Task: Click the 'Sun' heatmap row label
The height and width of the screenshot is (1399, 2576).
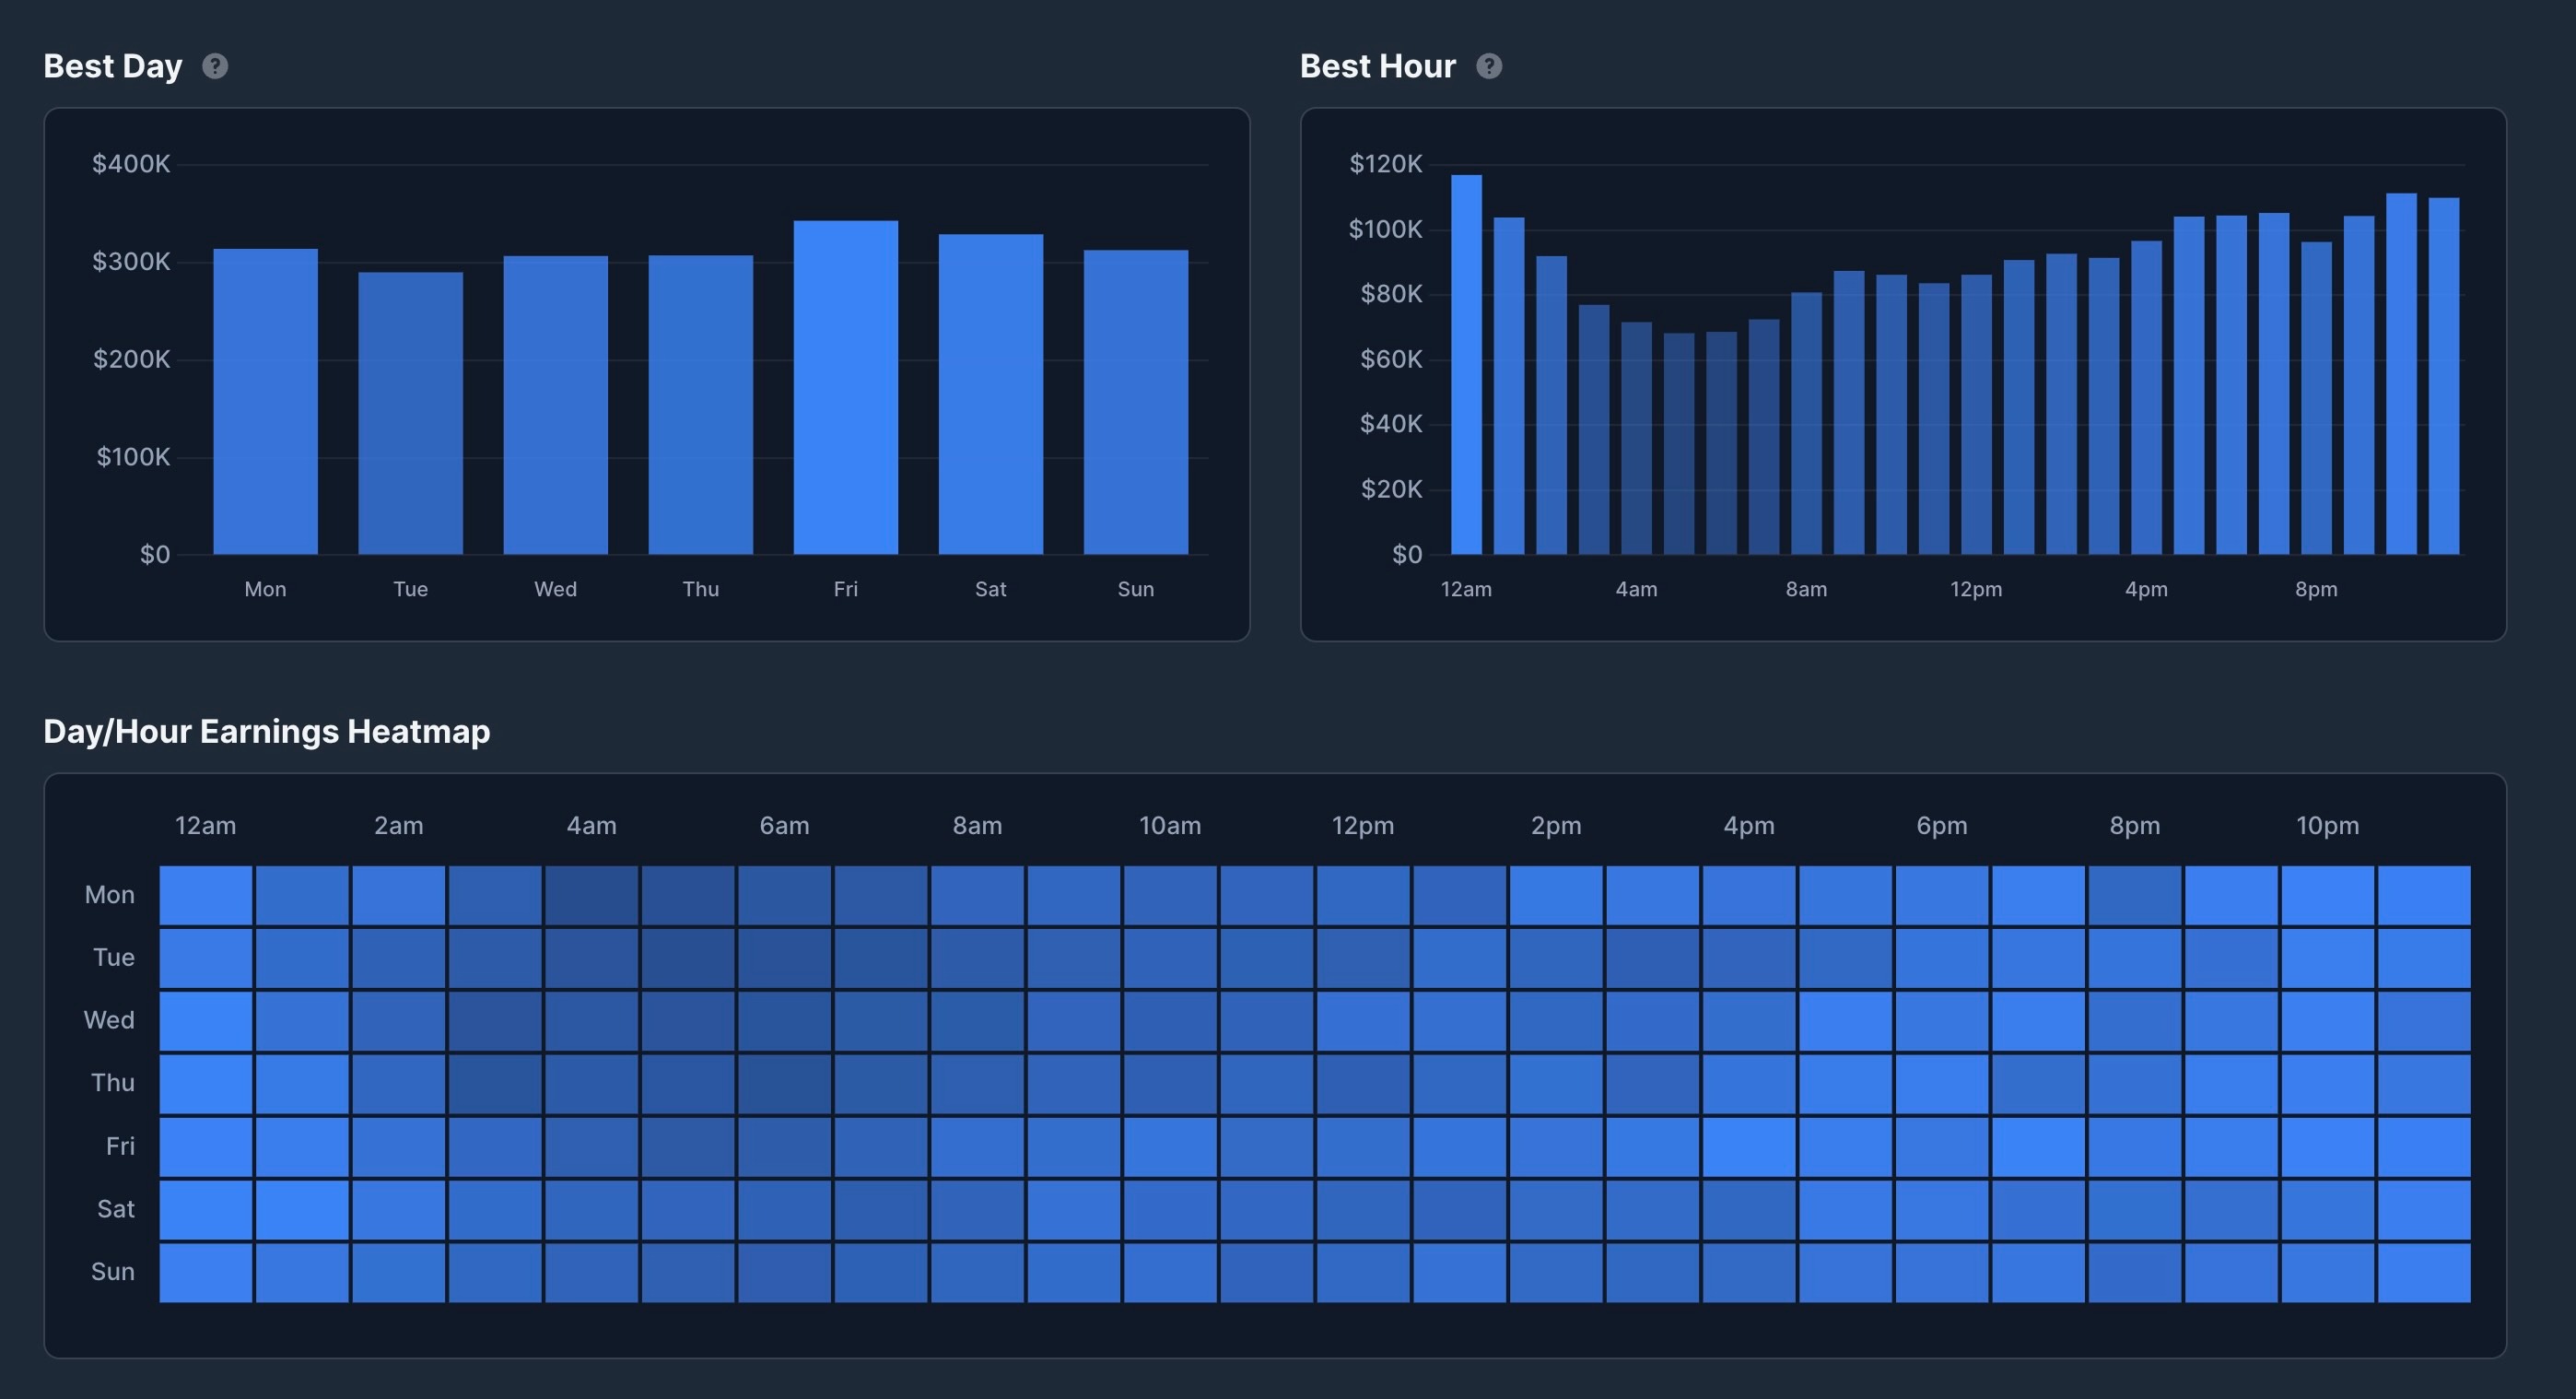Action: coord(113,1272)
